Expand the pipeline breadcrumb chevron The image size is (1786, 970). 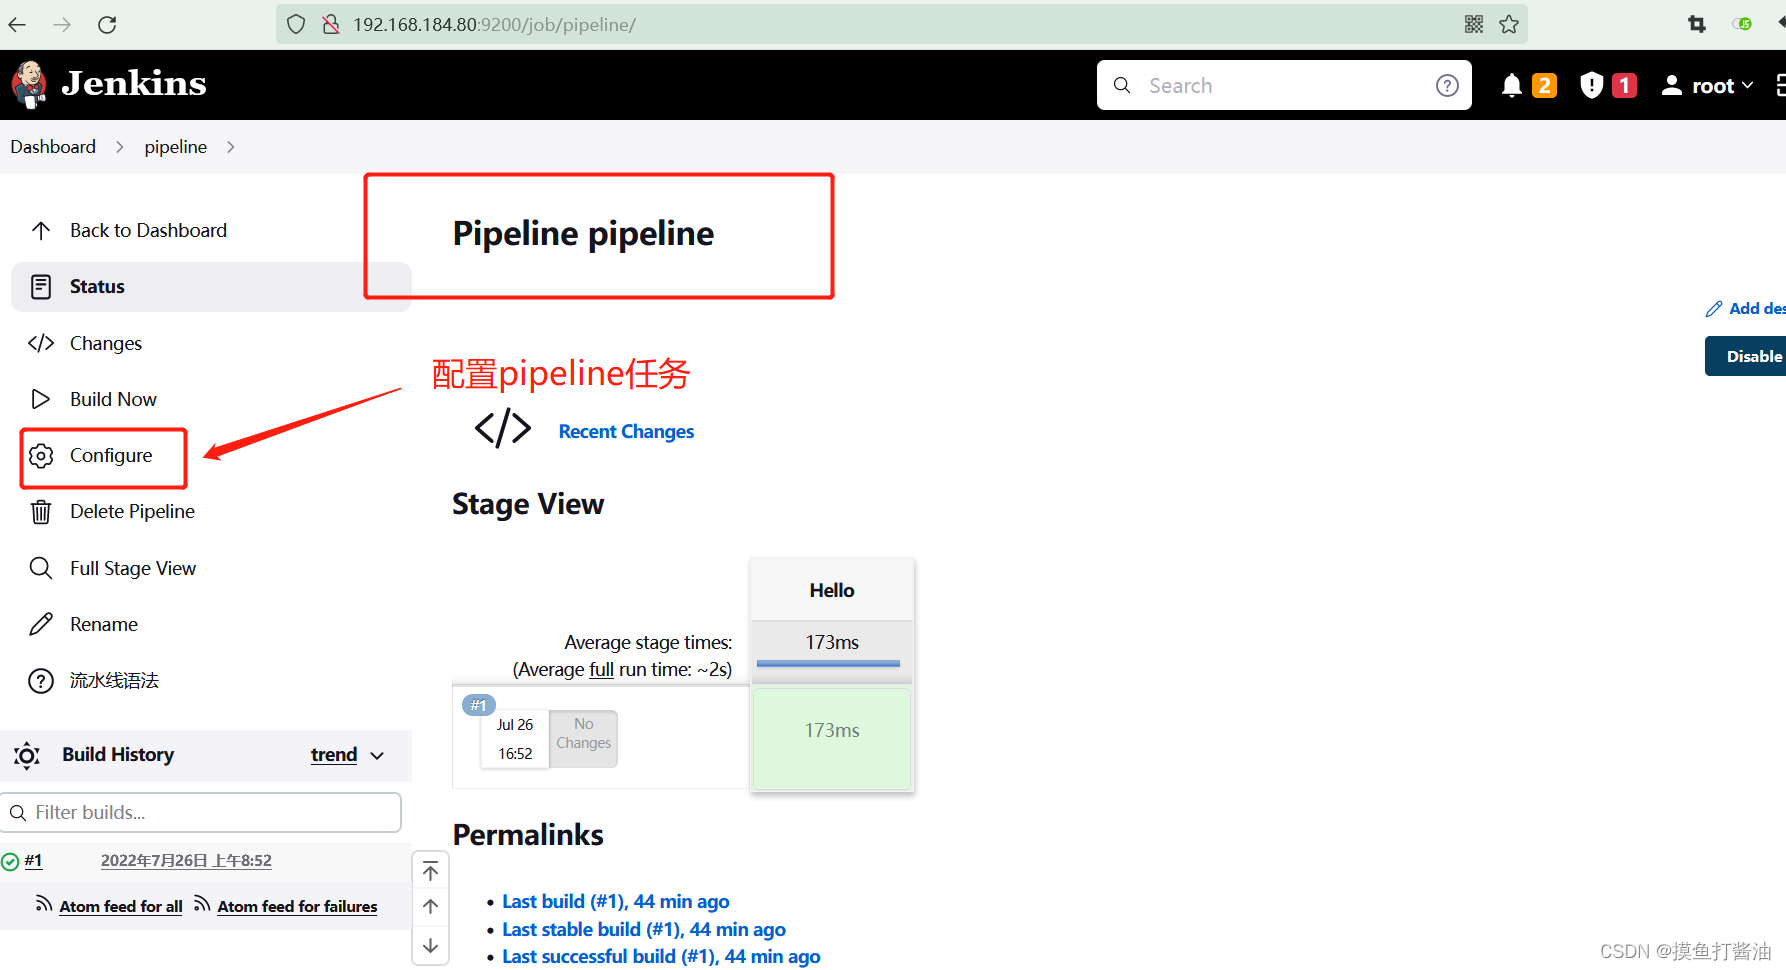pyautogui.click(x=231, y=147)
